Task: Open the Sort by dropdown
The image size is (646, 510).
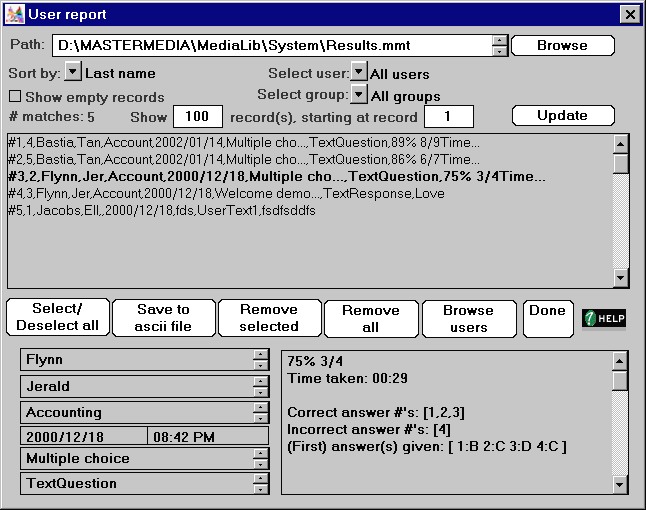Action: point(73,72)
